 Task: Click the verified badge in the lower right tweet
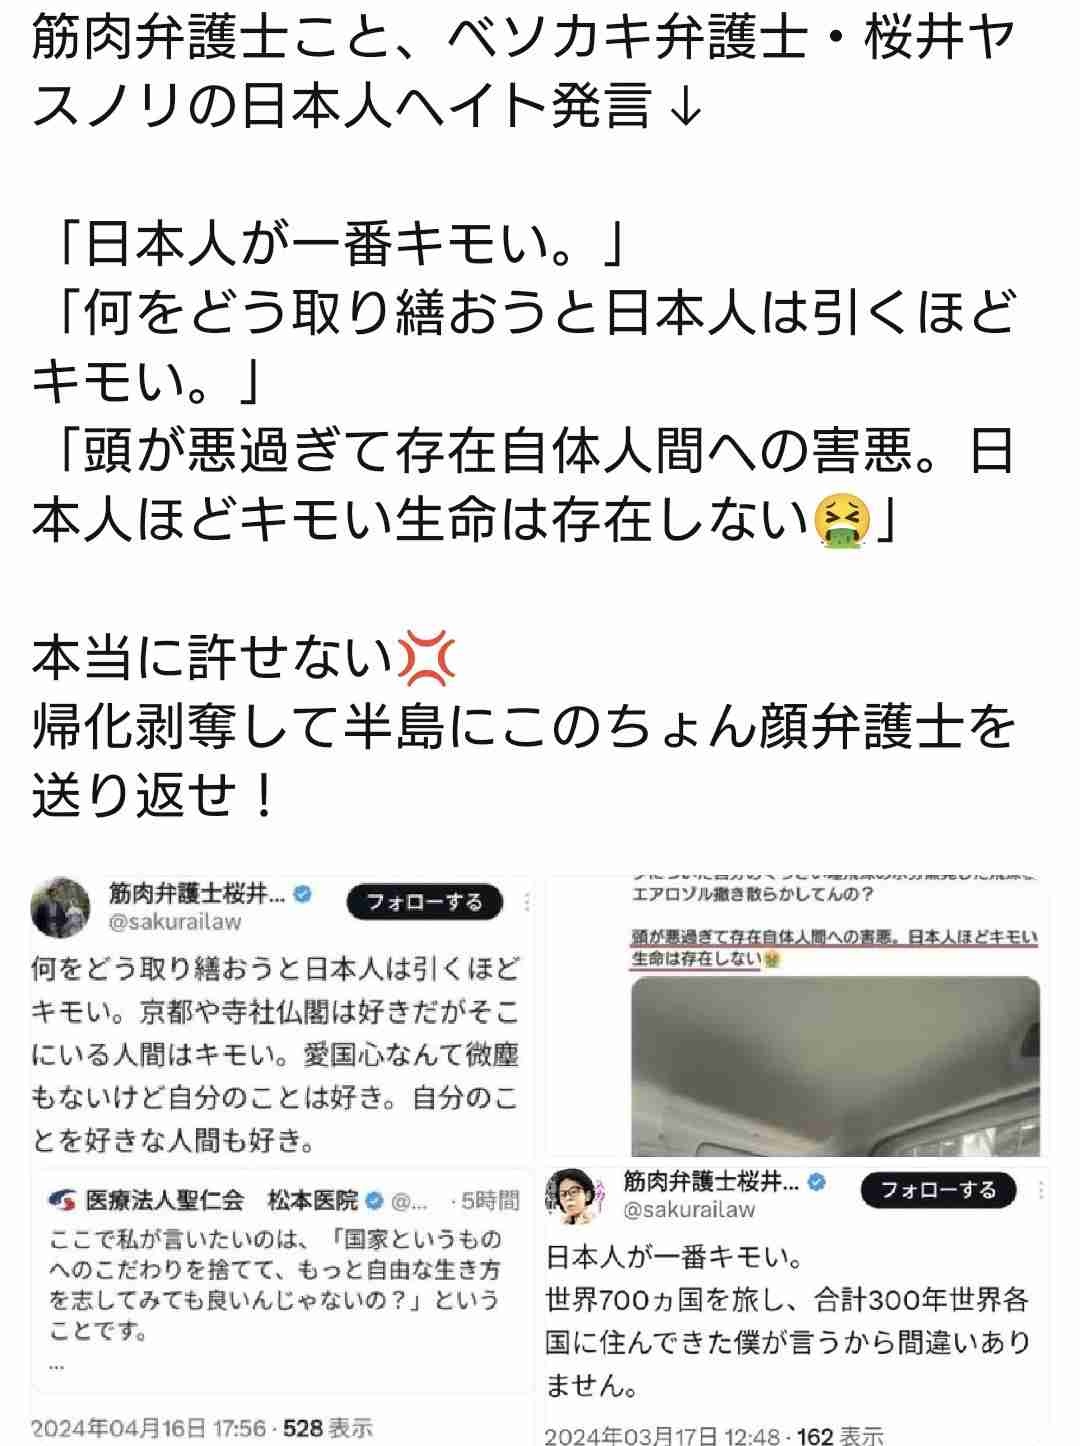click(818, 1182)
